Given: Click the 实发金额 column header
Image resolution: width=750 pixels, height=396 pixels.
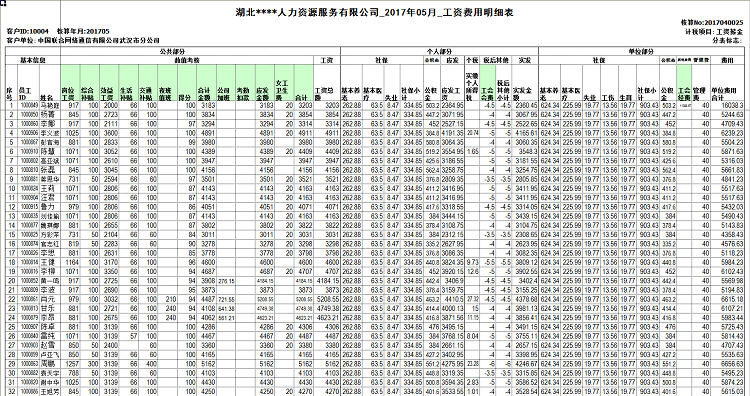Looking at the screenshot, I should click(525, 83).
